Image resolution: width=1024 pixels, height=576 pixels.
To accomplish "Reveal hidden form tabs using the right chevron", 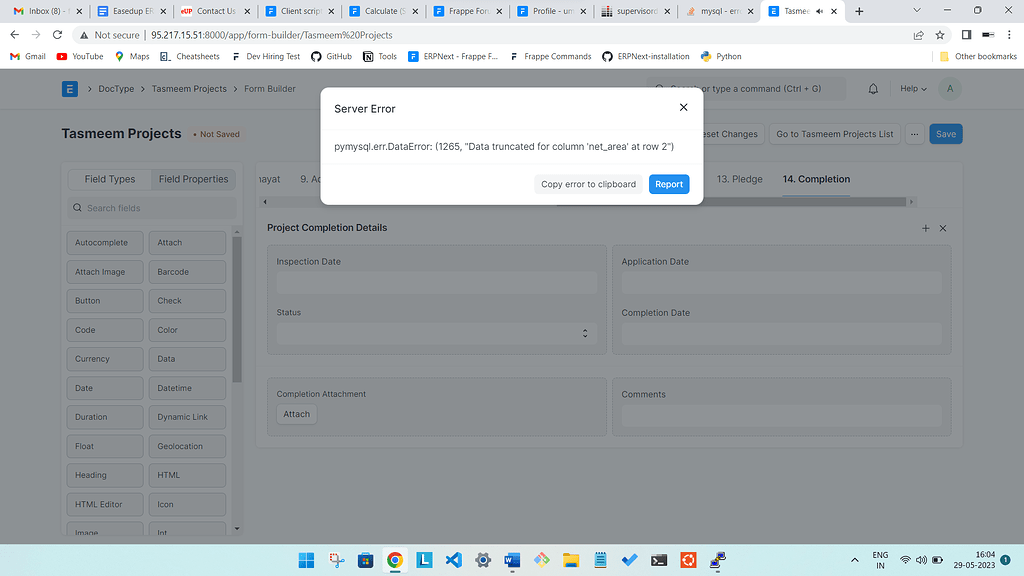I will click(911, 201).
